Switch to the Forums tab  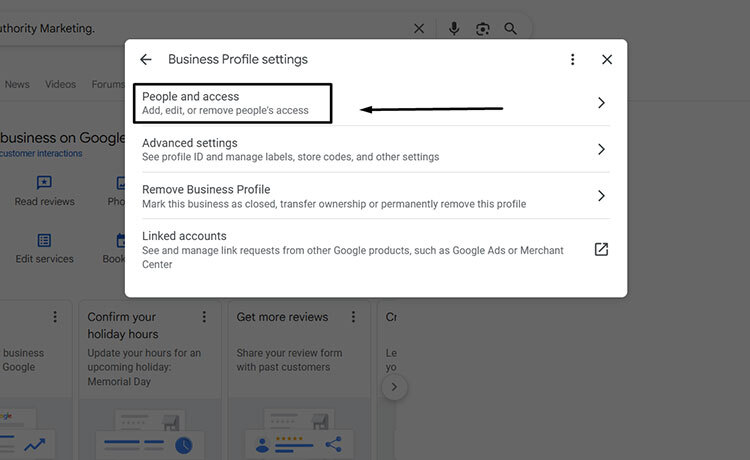click(x=108, y=84)
